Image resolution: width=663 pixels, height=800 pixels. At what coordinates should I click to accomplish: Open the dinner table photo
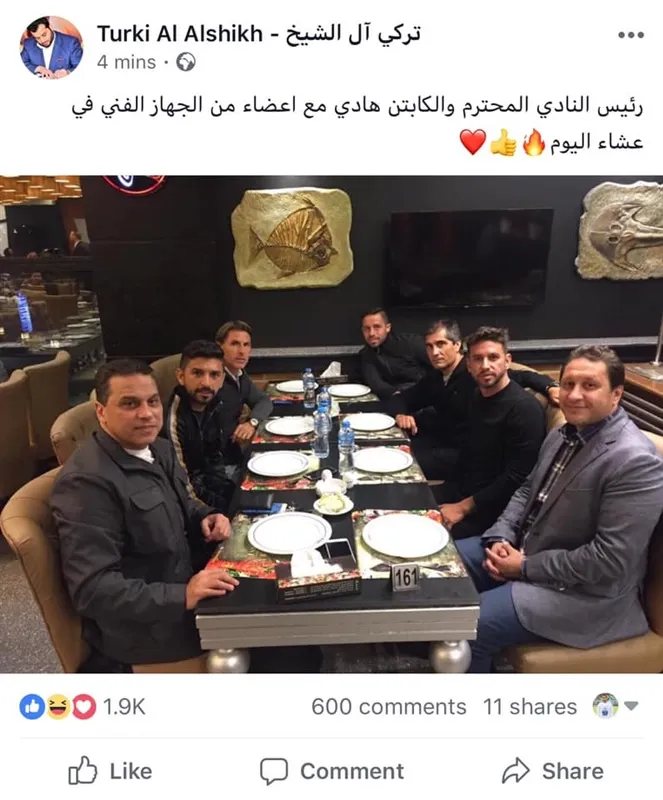331,424
